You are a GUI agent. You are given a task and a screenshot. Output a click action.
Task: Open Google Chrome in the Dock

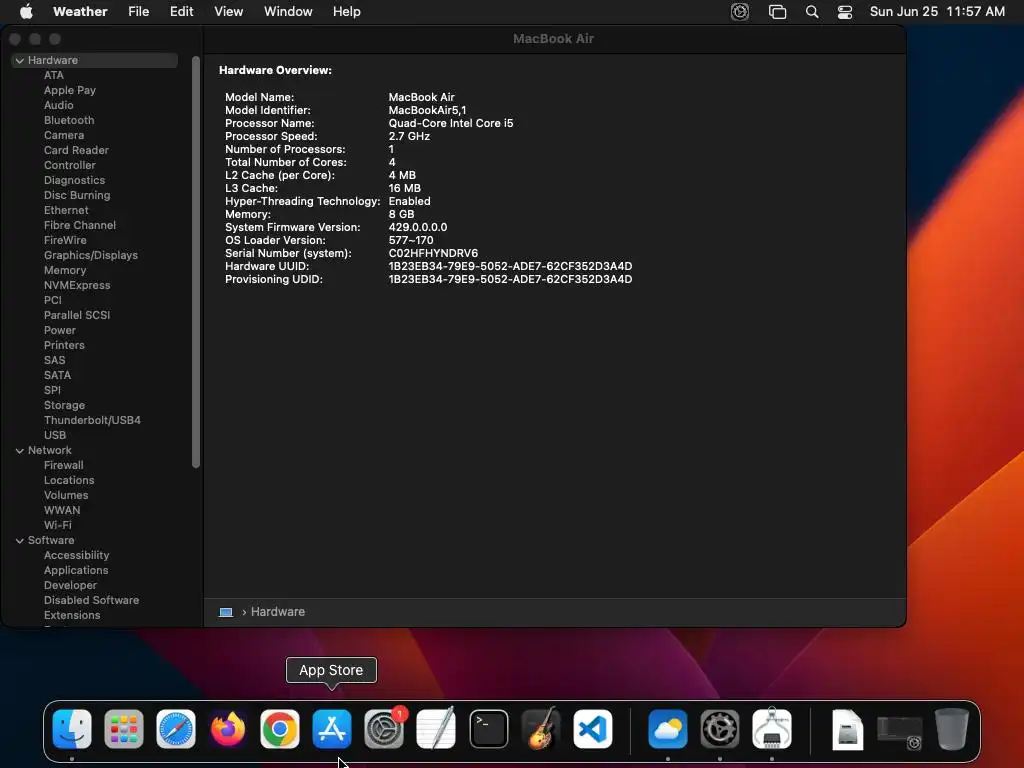click(x=280, y=729)
